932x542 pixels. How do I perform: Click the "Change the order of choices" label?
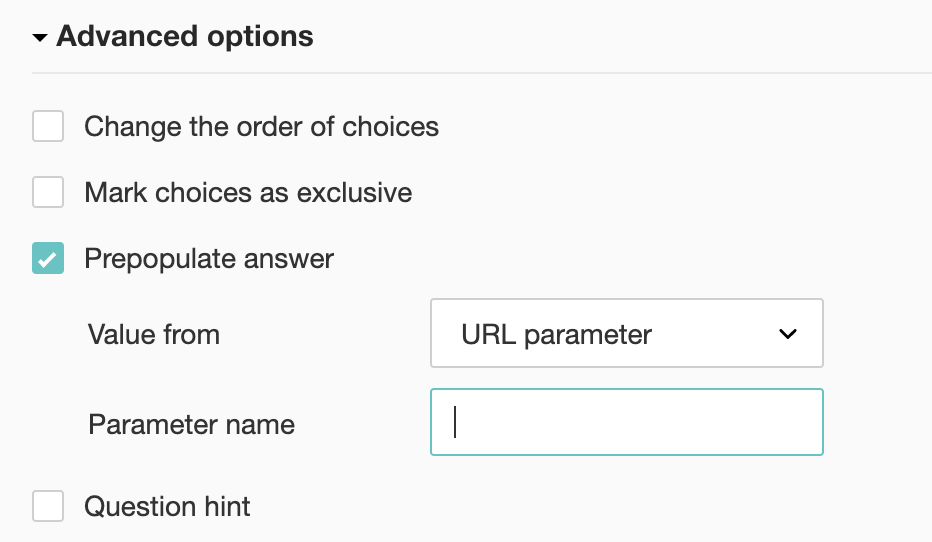click(x=261, y=127)
